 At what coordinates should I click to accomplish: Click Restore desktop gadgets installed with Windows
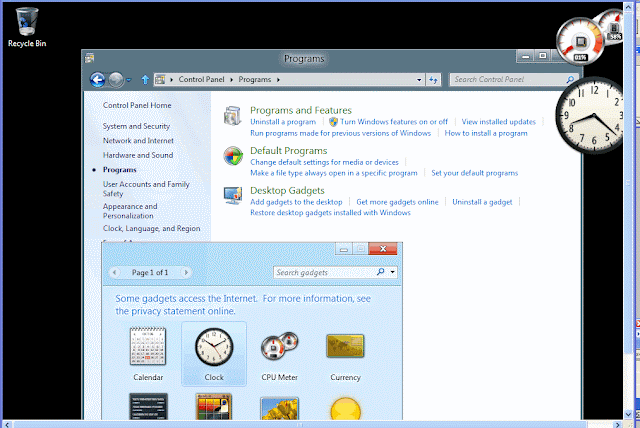point(330,213)
